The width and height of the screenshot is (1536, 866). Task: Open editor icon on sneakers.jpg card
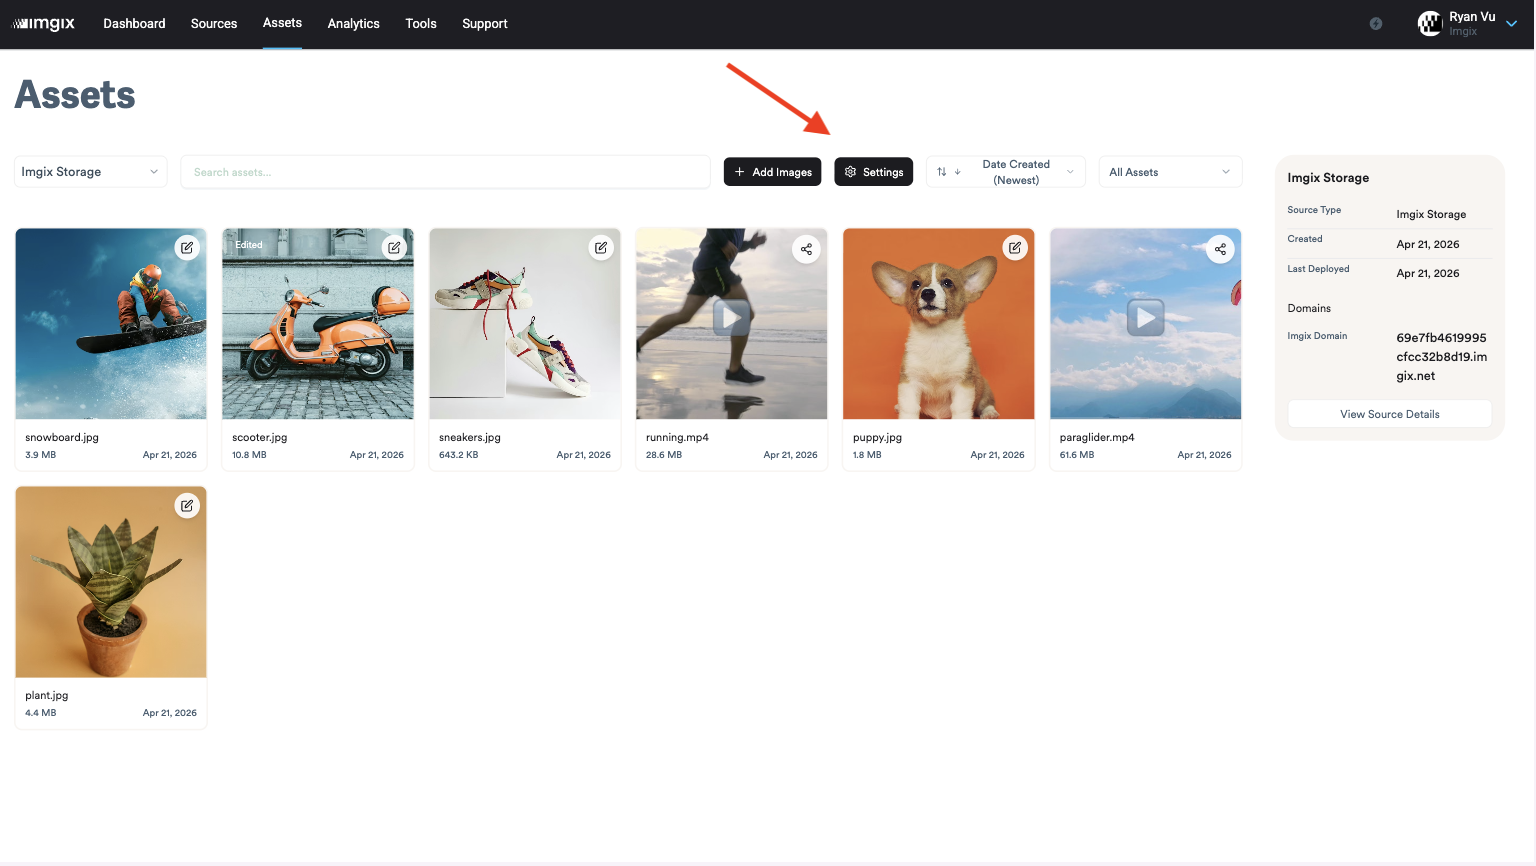[601, 248]
